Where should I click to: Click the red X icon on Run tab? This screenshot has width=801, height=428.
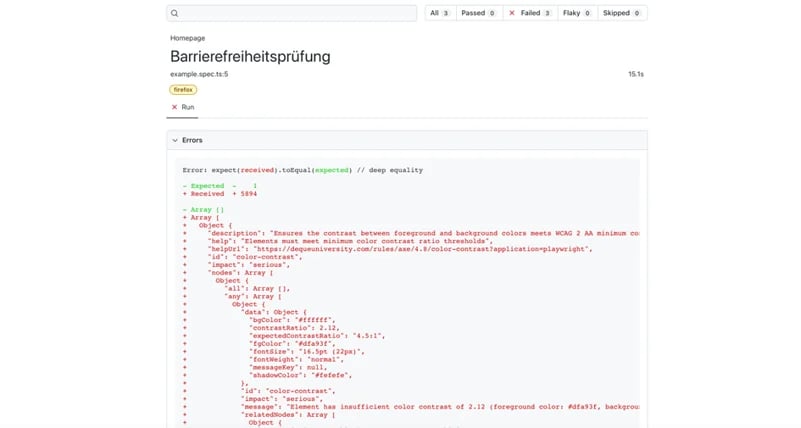[x=175, y=107]
